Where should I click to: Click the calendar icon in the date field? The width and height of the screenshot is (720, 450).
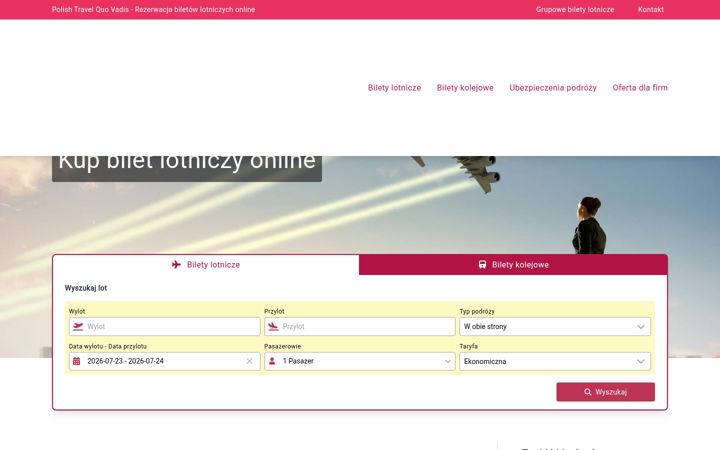tap(77, 361)
